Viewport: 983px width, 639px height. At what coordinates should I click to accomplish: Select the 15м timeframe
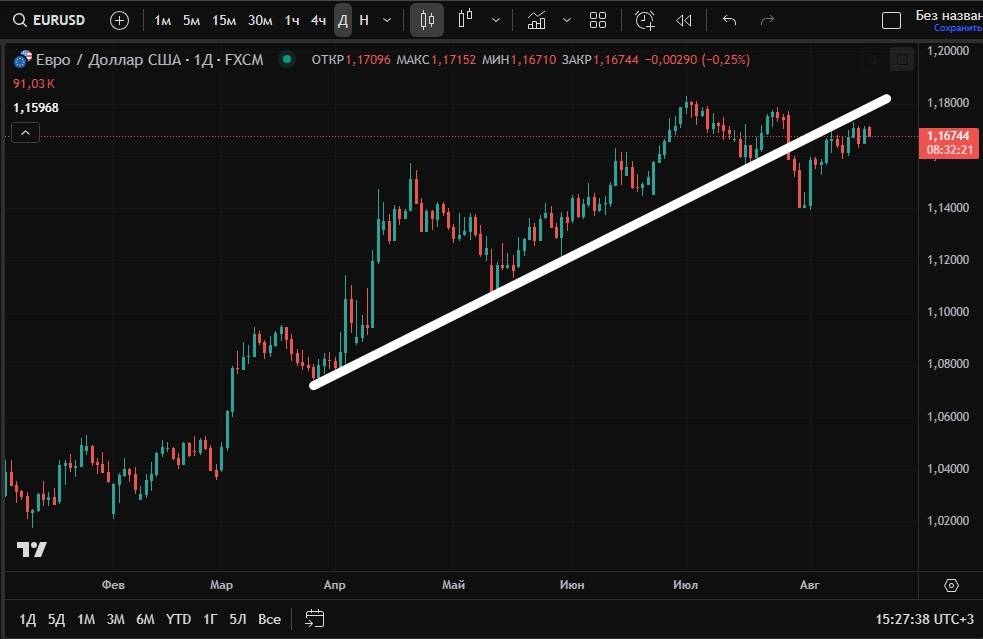pos(224,20)
